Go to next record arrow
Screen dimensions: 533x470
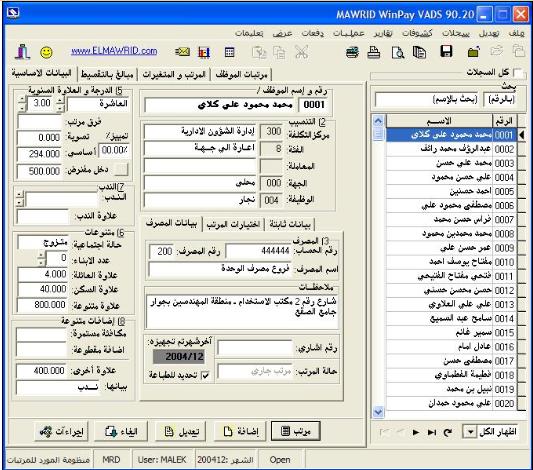tap(415, 432)
